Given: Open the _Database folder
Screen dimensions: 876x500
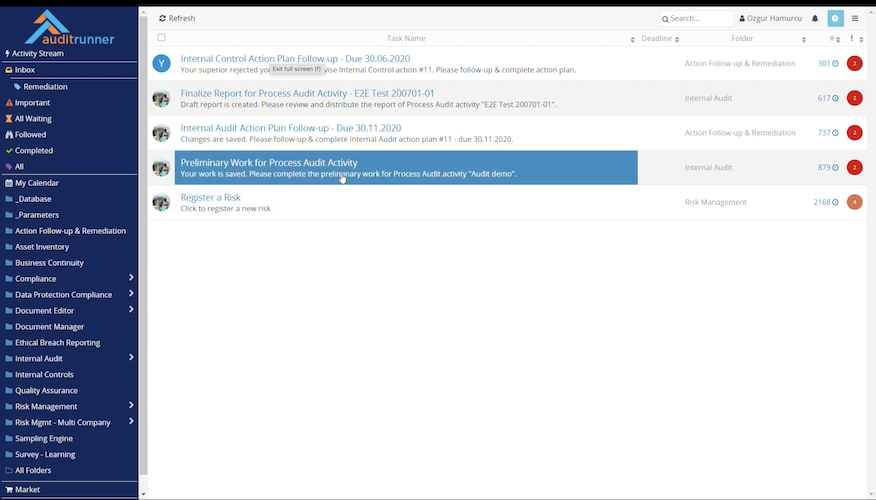Looking at the screenshot, I should pos(28,199).
